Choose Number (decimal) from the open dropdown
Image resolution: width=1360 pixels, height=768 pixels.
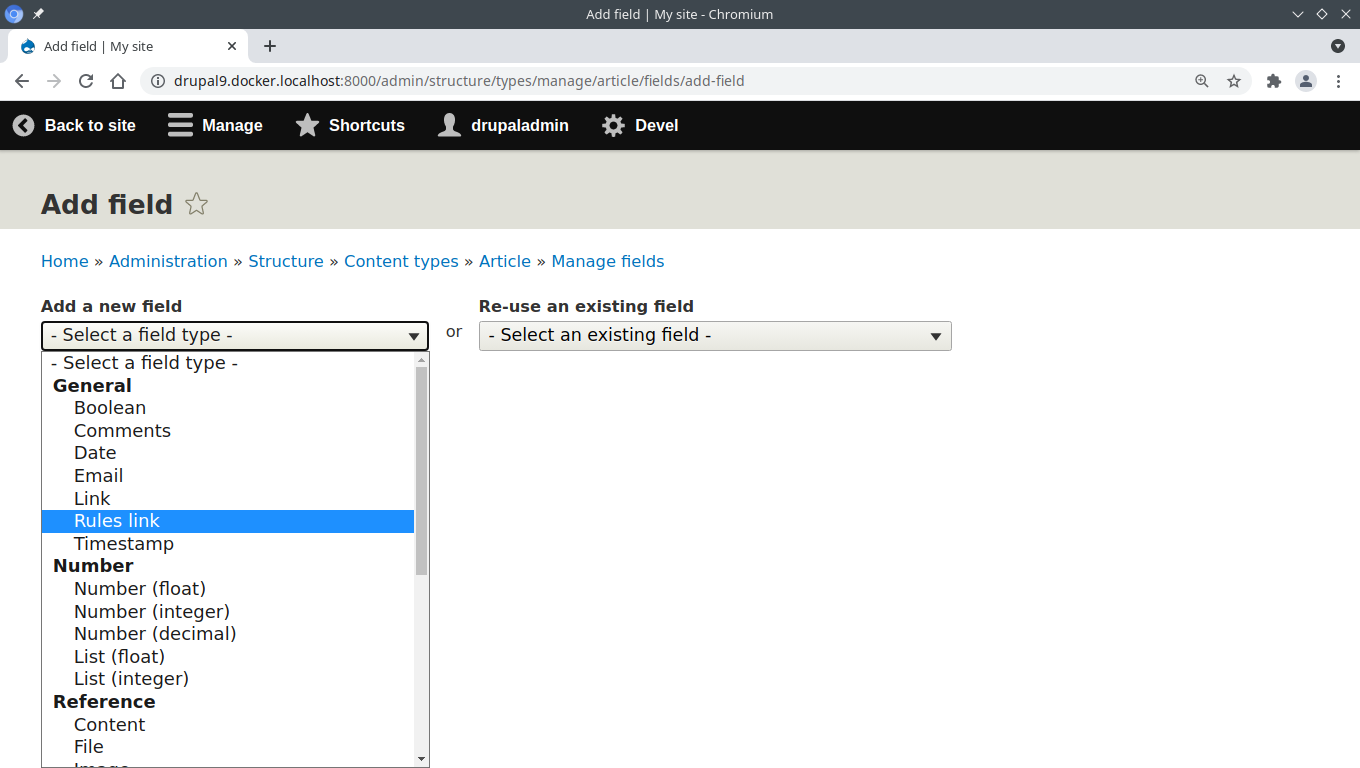click(155, 633)
